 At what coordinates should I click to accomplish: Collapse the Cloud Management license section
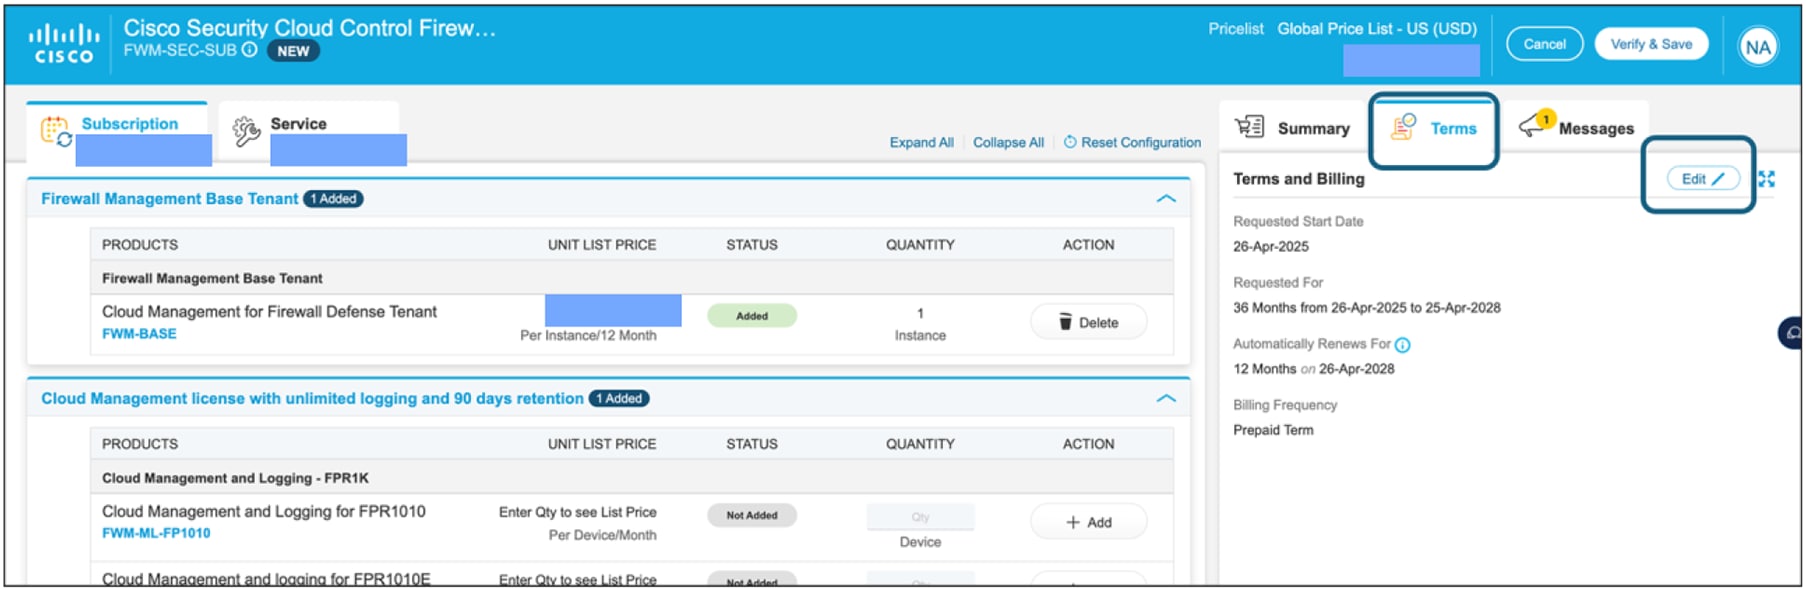coord(1166,398)
